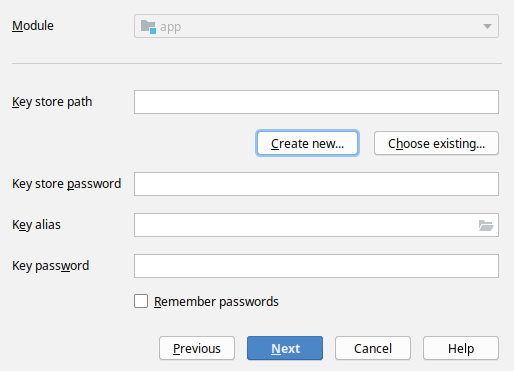
Task: Click the Remember passwords label text
Action: pos(216,301)
